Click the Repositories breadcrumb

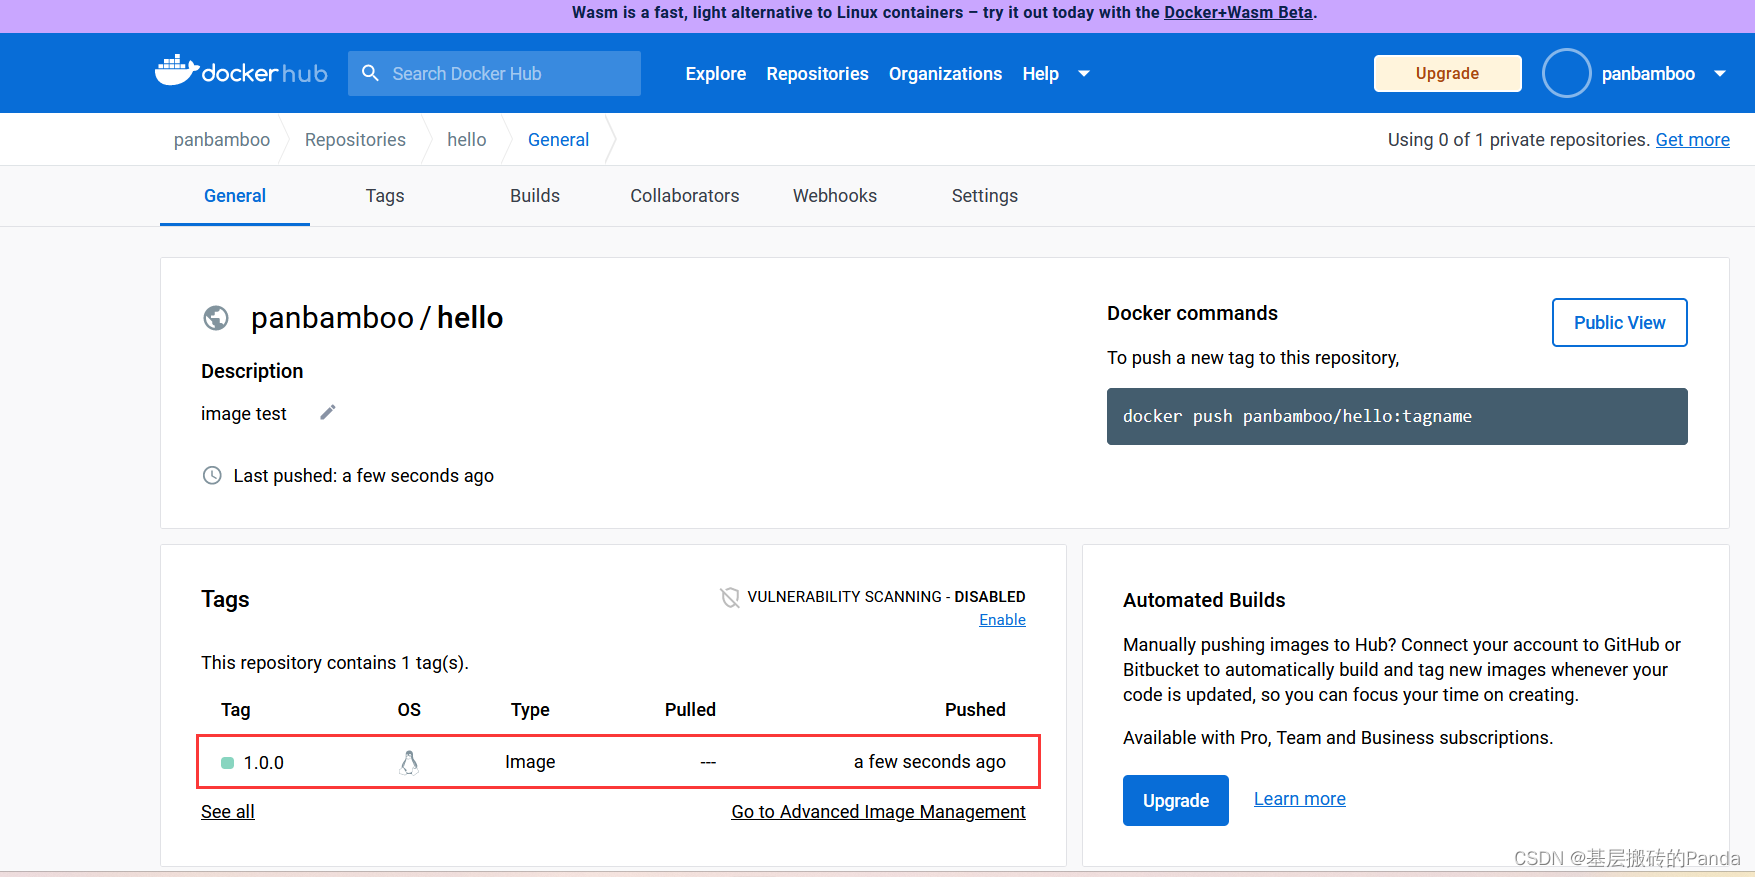click(355, 140)
